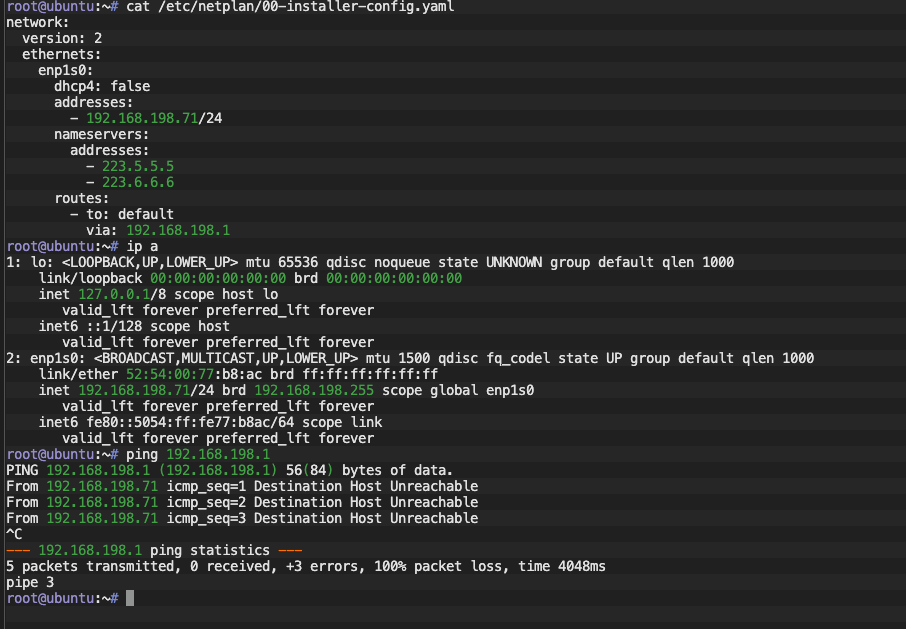Click the cursor at the last prompt
The height and width of the screenshot is (629, 906).
(130, 598)
